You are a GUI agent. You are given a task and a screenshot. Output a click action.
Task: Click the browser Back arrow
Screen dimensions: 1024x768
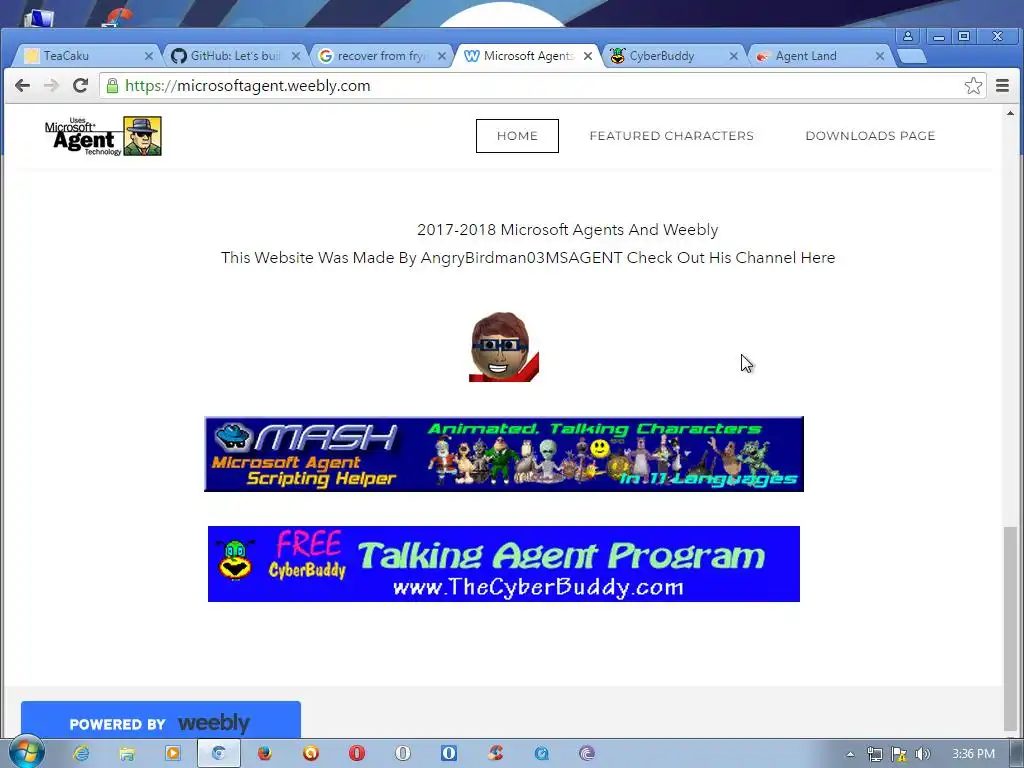22,86
